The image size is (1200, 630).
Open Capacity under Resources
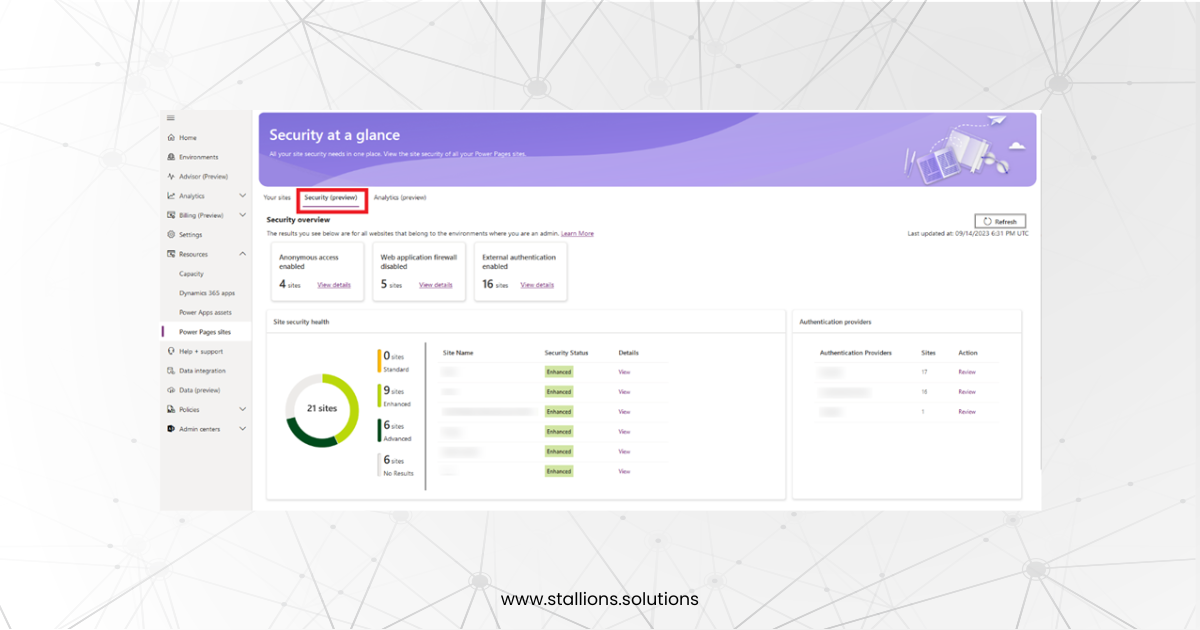[191, 274]
